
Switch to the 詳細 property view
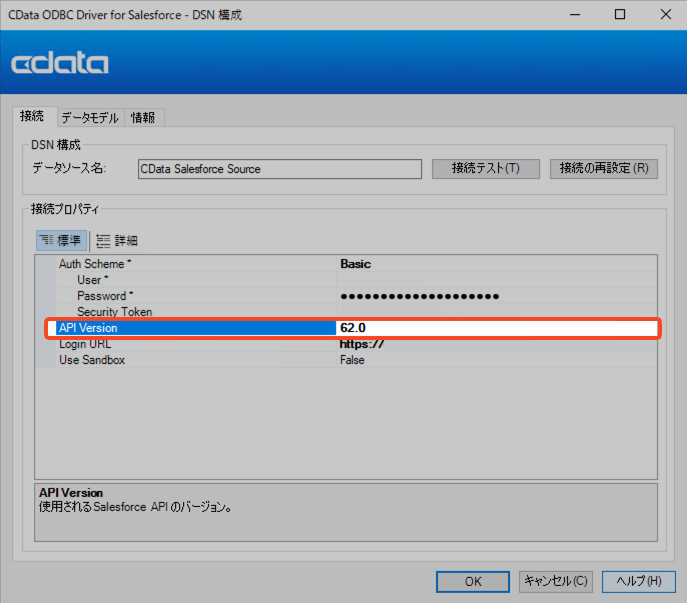coord(117,241)
